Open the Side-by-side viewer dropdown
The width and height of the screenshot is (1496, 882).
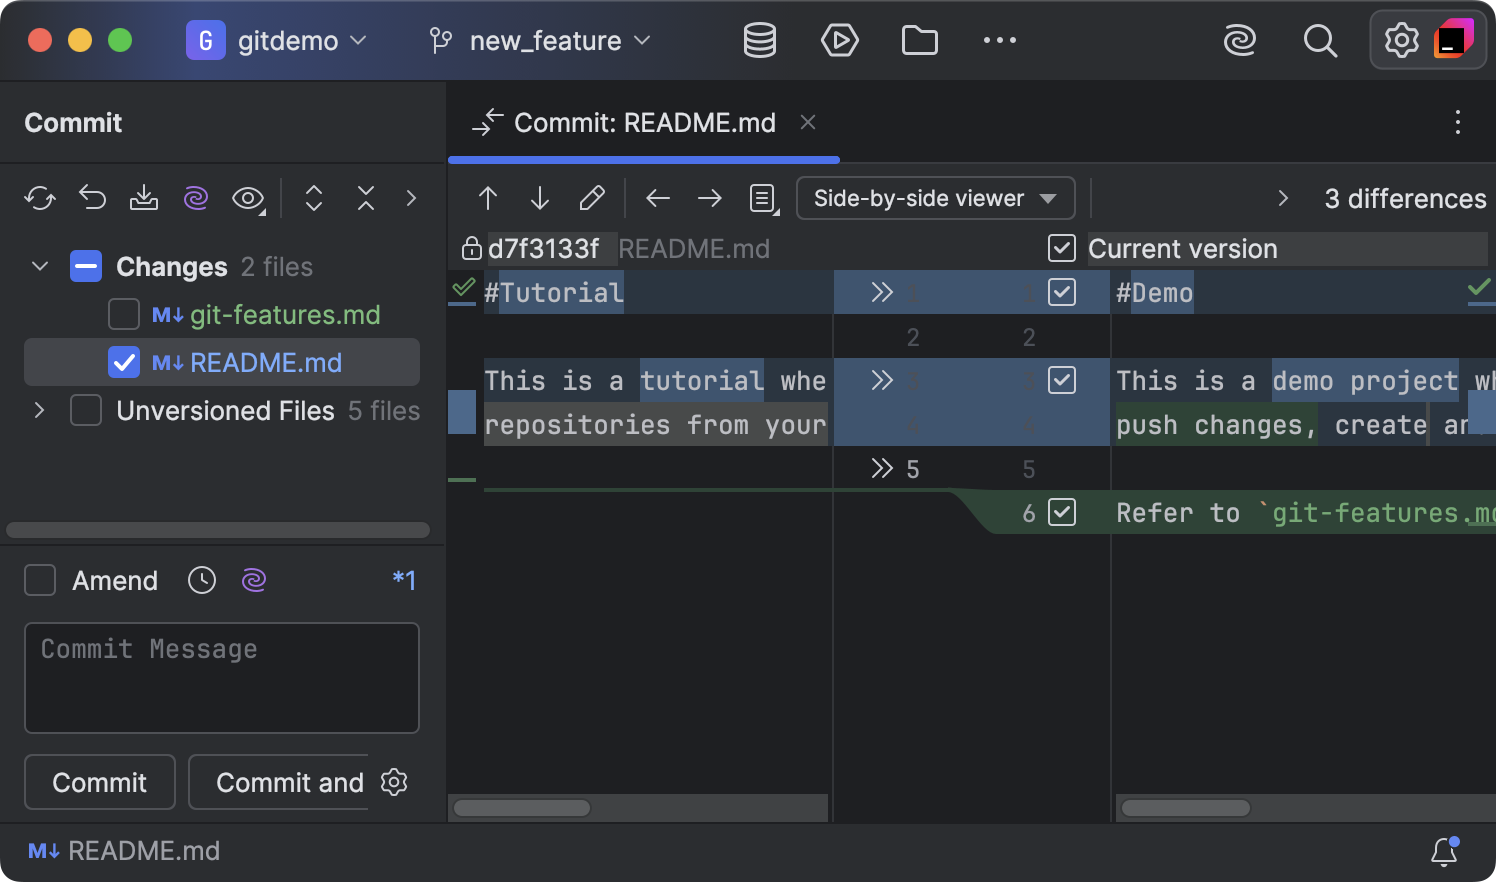935,198
